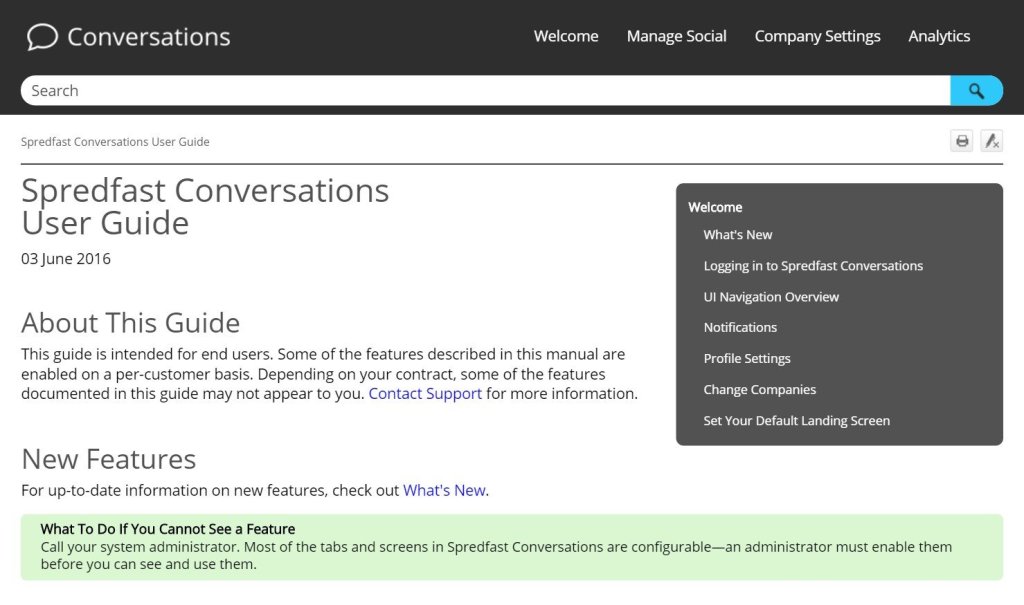Follow the Contact Support link

425,394
